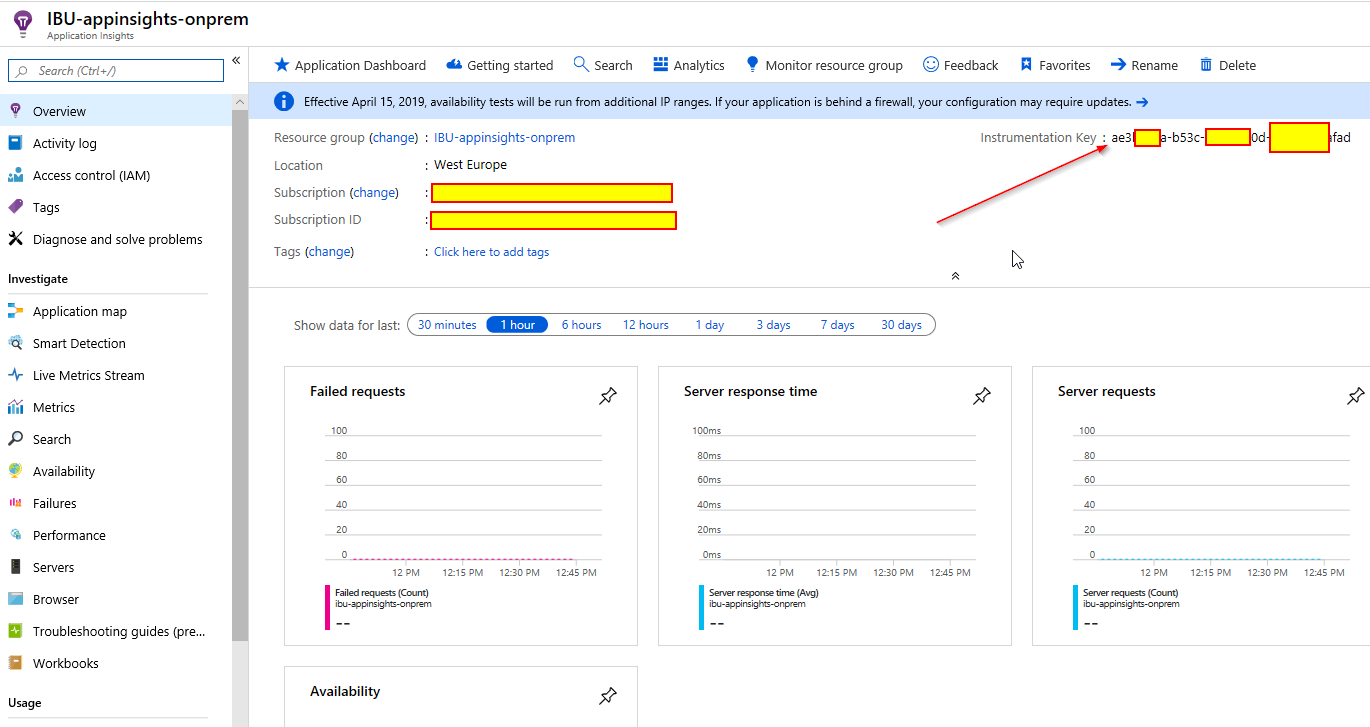Change the Subscription selection
This screenshot has height=727, width=1370.
click(x=374, y=192)
